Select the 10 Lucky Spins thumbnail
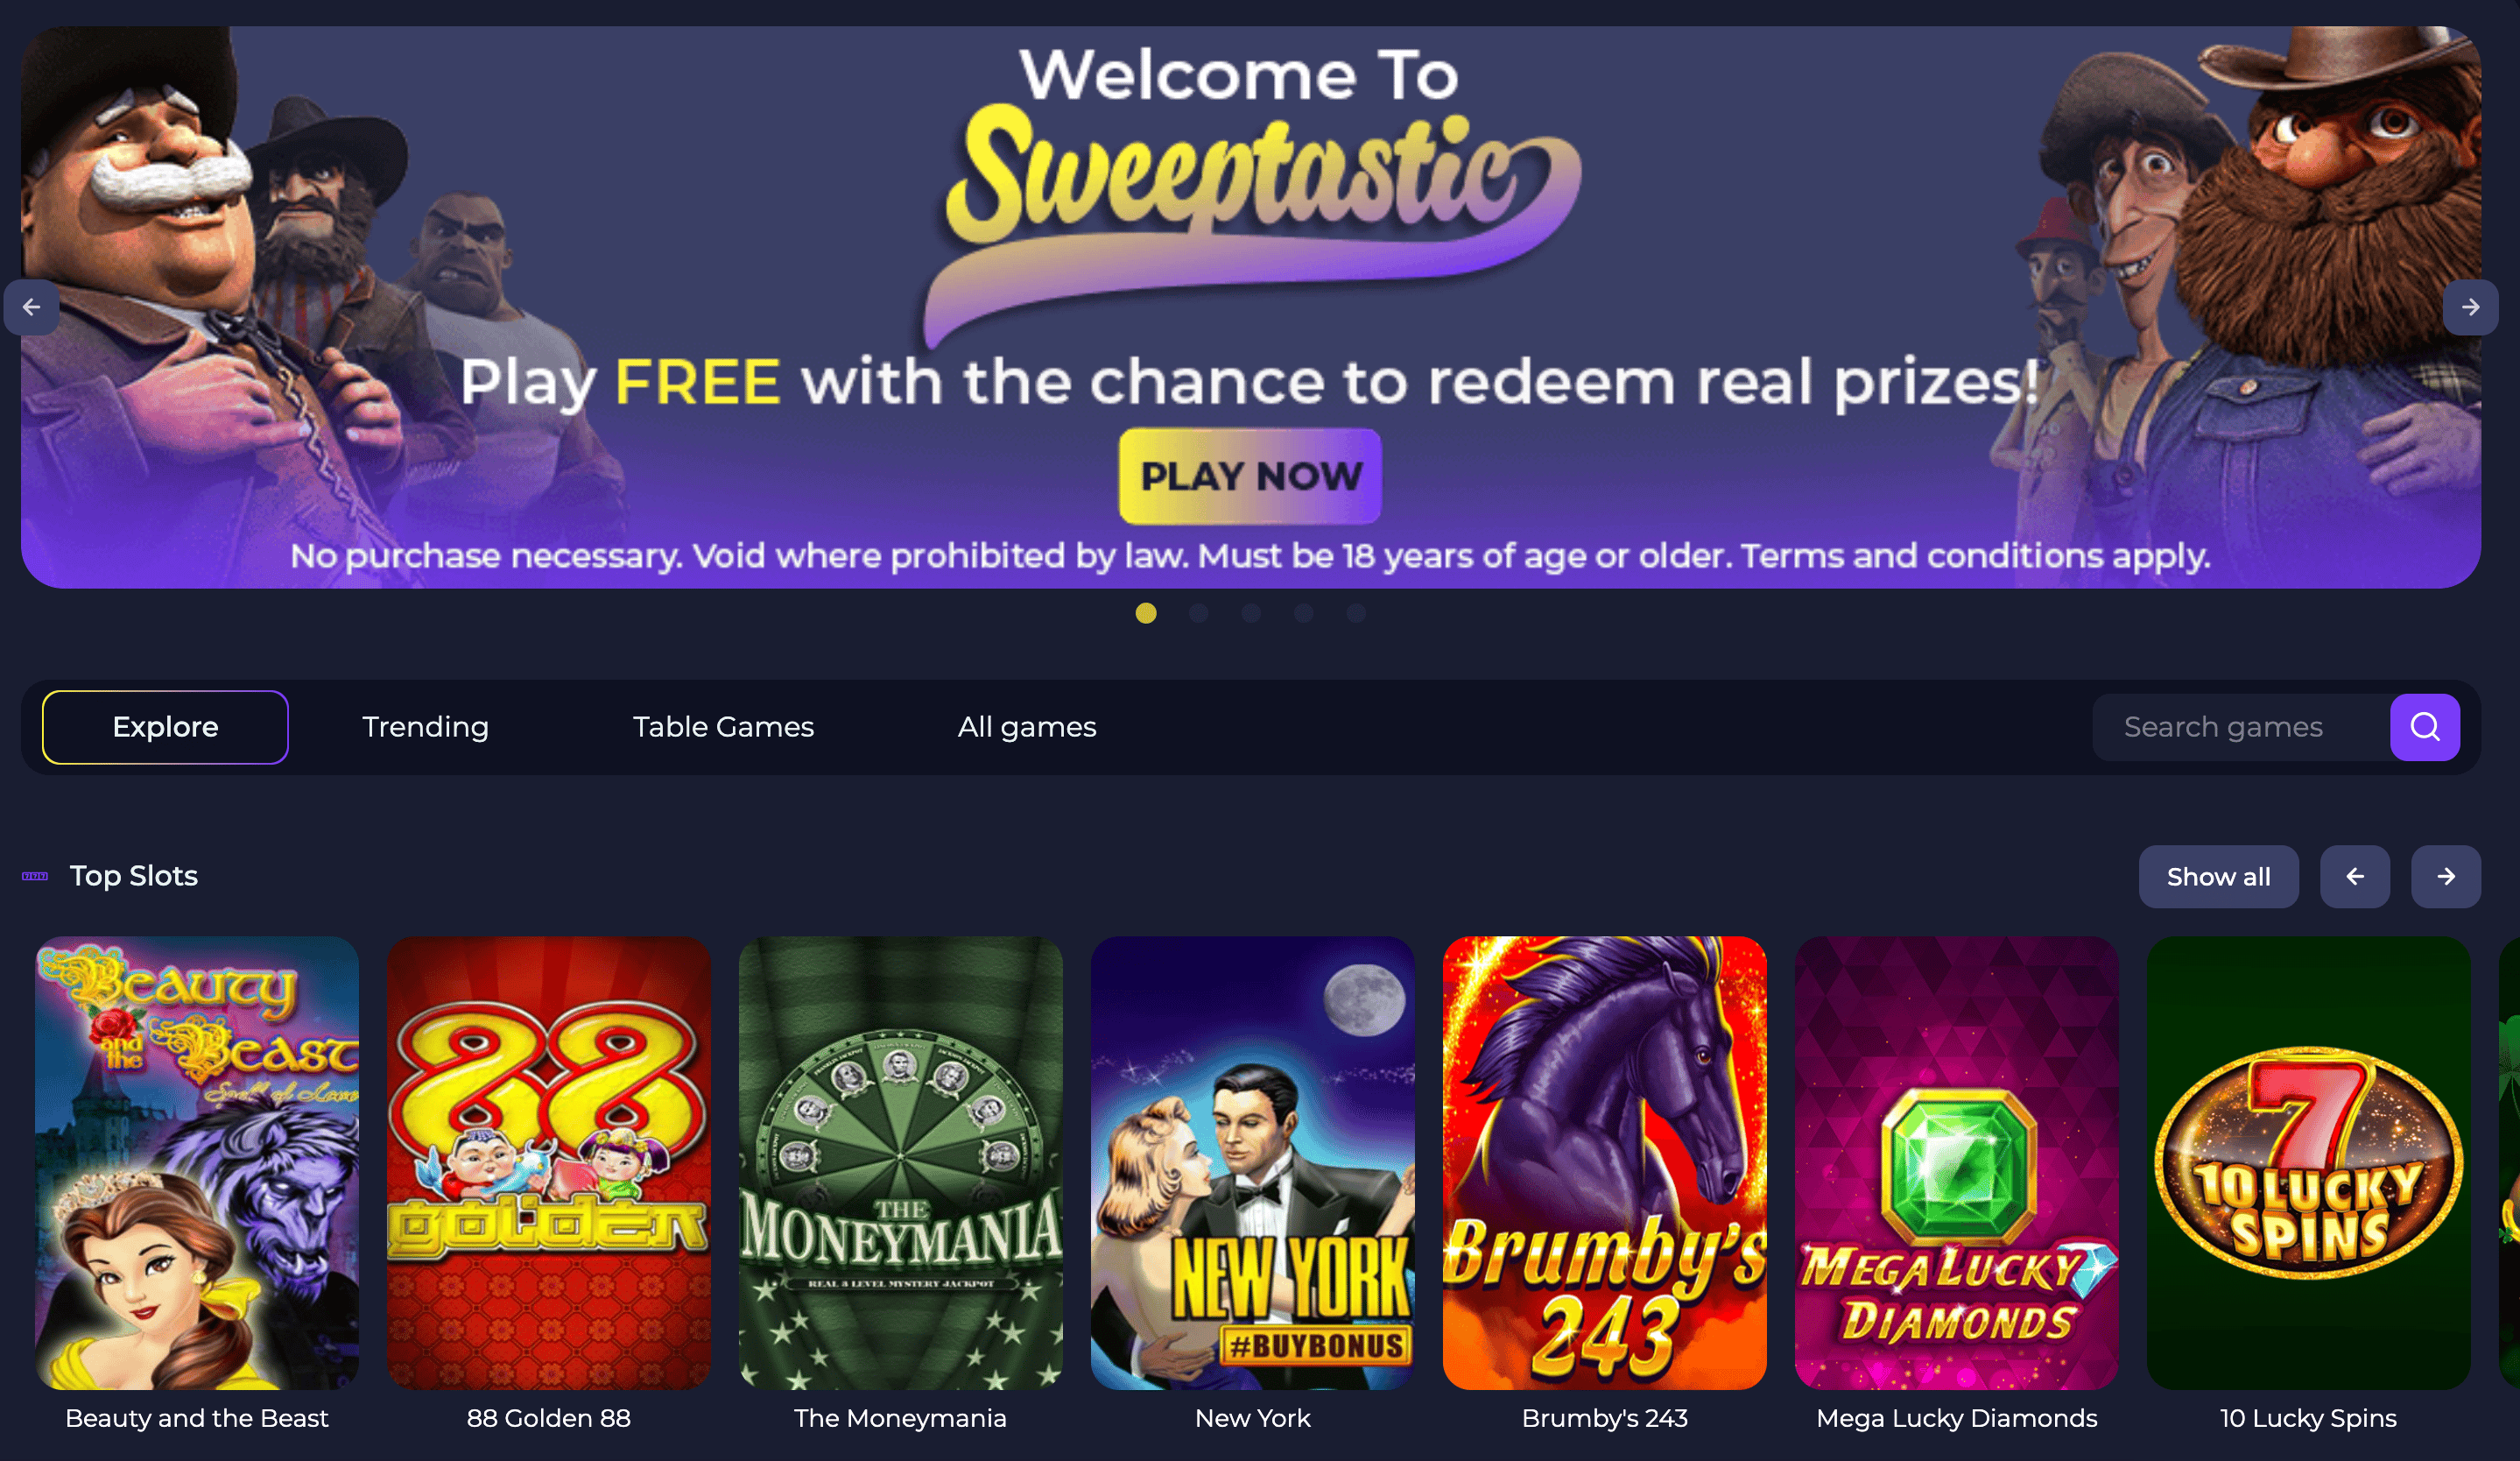 [2308, 1162]
